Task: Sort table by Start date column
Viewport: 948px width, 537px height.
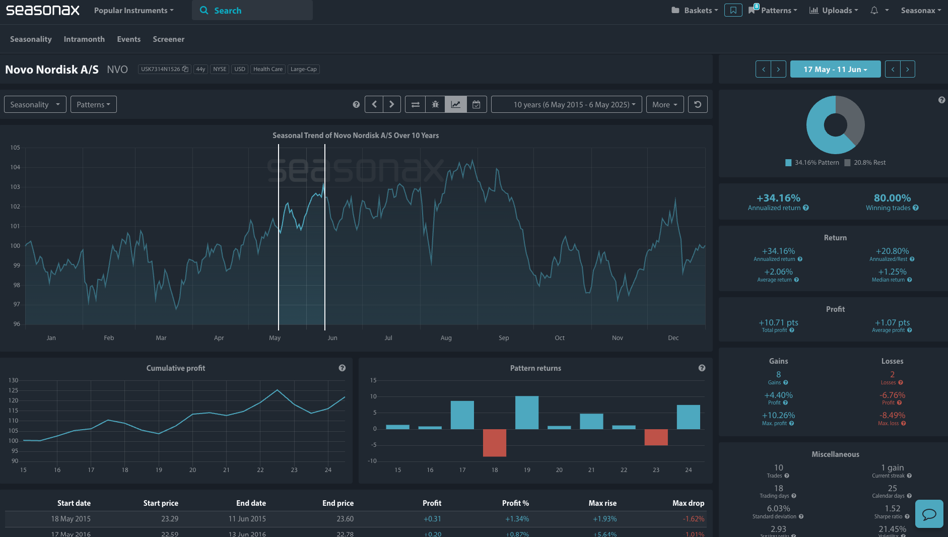Action: coord(74,503)
